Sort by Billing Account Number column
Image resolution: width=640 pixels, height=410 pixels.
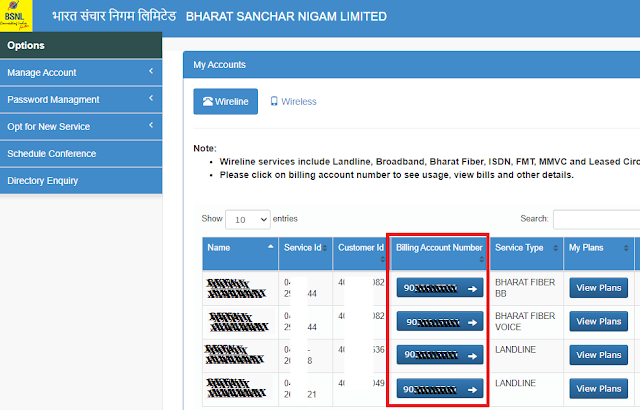440,254
